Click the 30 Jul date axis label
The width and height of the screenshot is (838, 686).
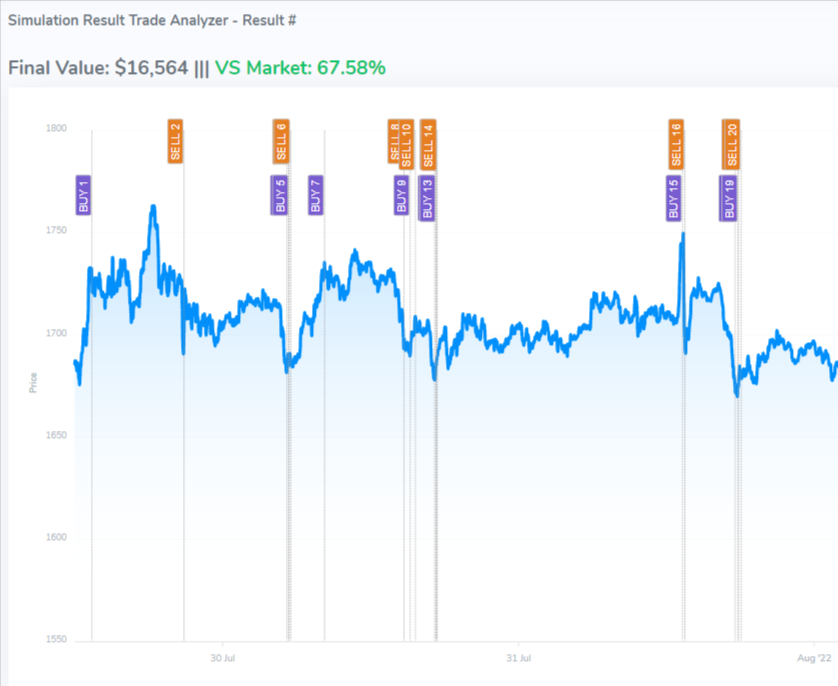pyautogui.click(x=222, y=659)
